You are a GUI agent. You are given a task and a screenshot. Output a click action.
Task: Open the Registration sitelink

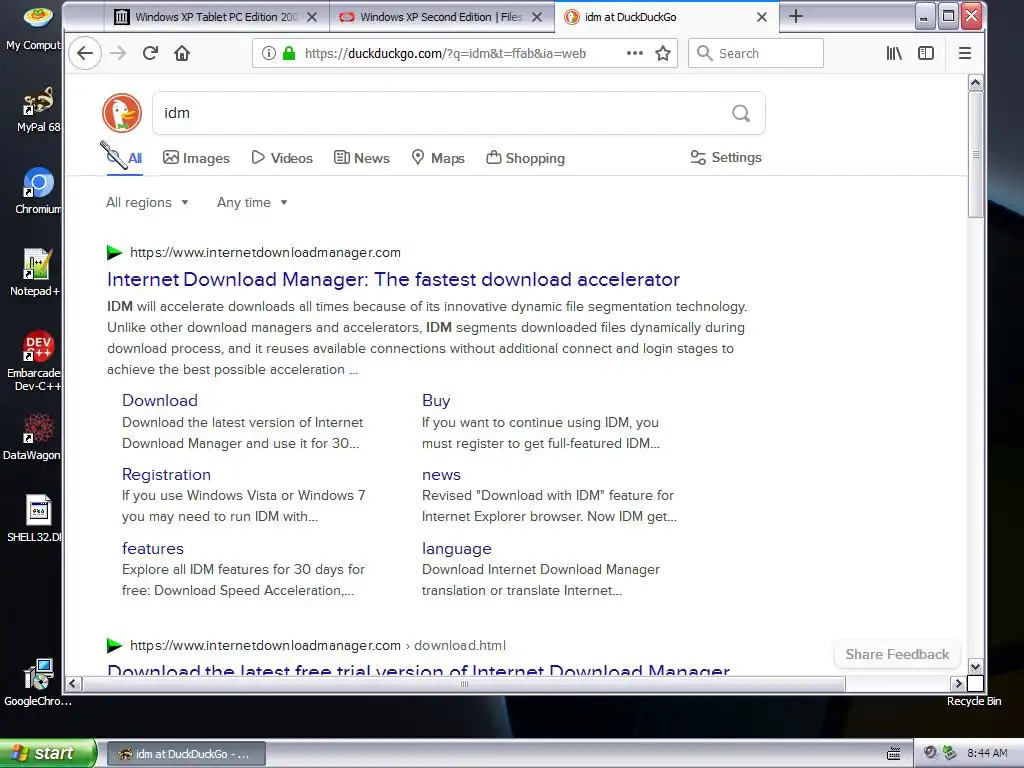click(167, 475)
